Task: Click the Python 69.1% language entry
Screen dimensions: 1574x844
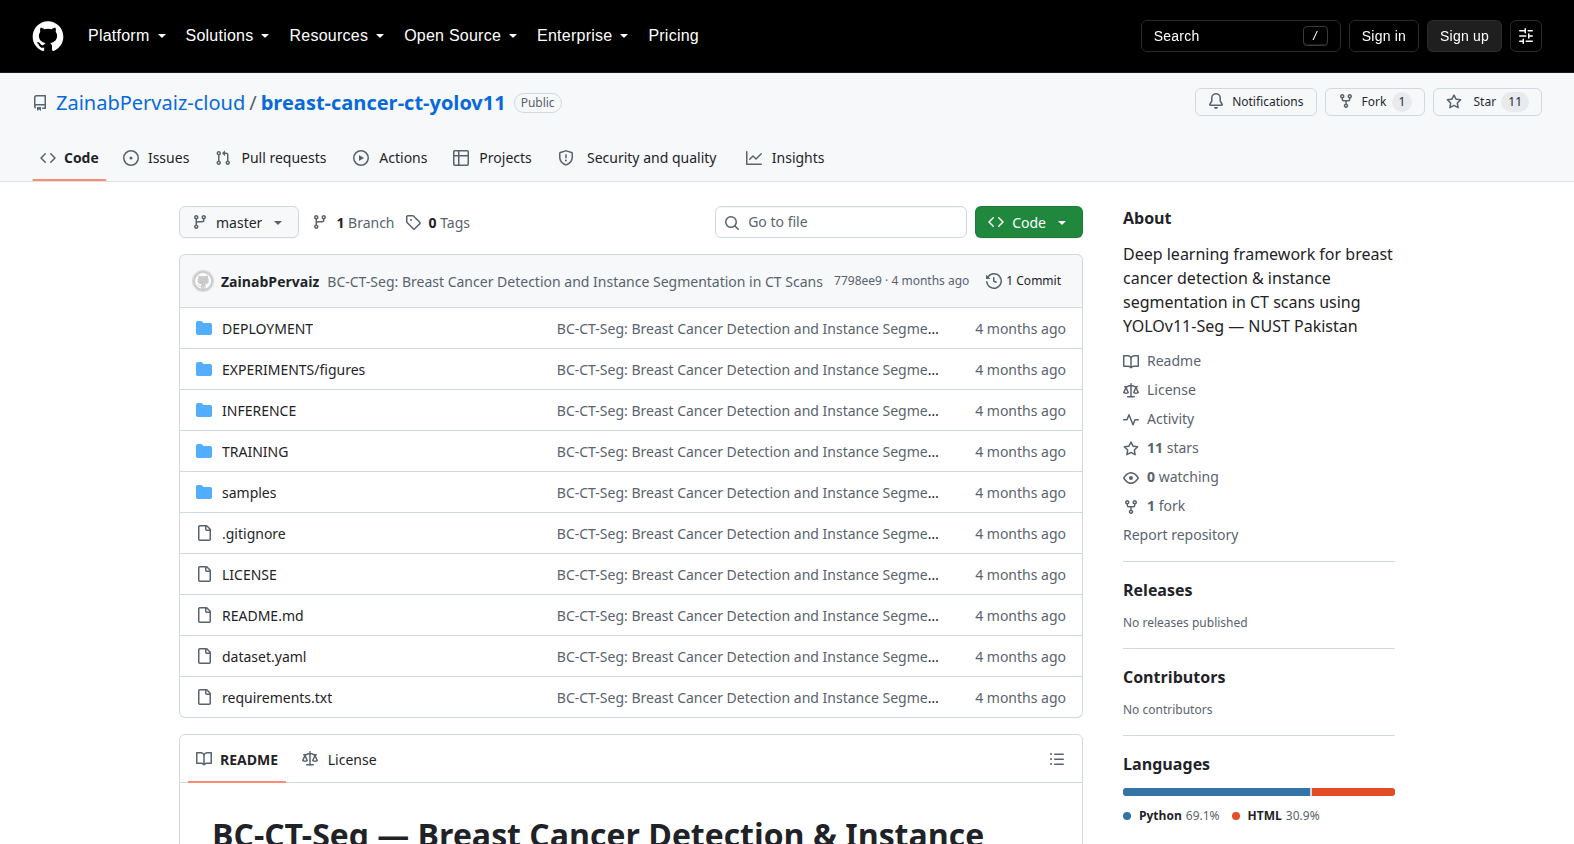Action: pos(1171,816)
